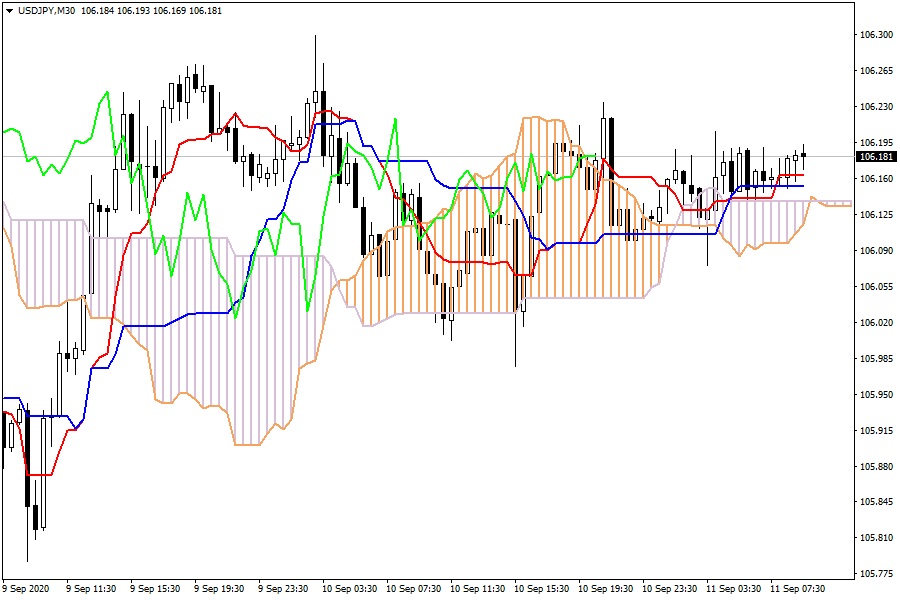Click the 105.775 price axis label
The image size is (900, 600).
[x=876, y=574]
